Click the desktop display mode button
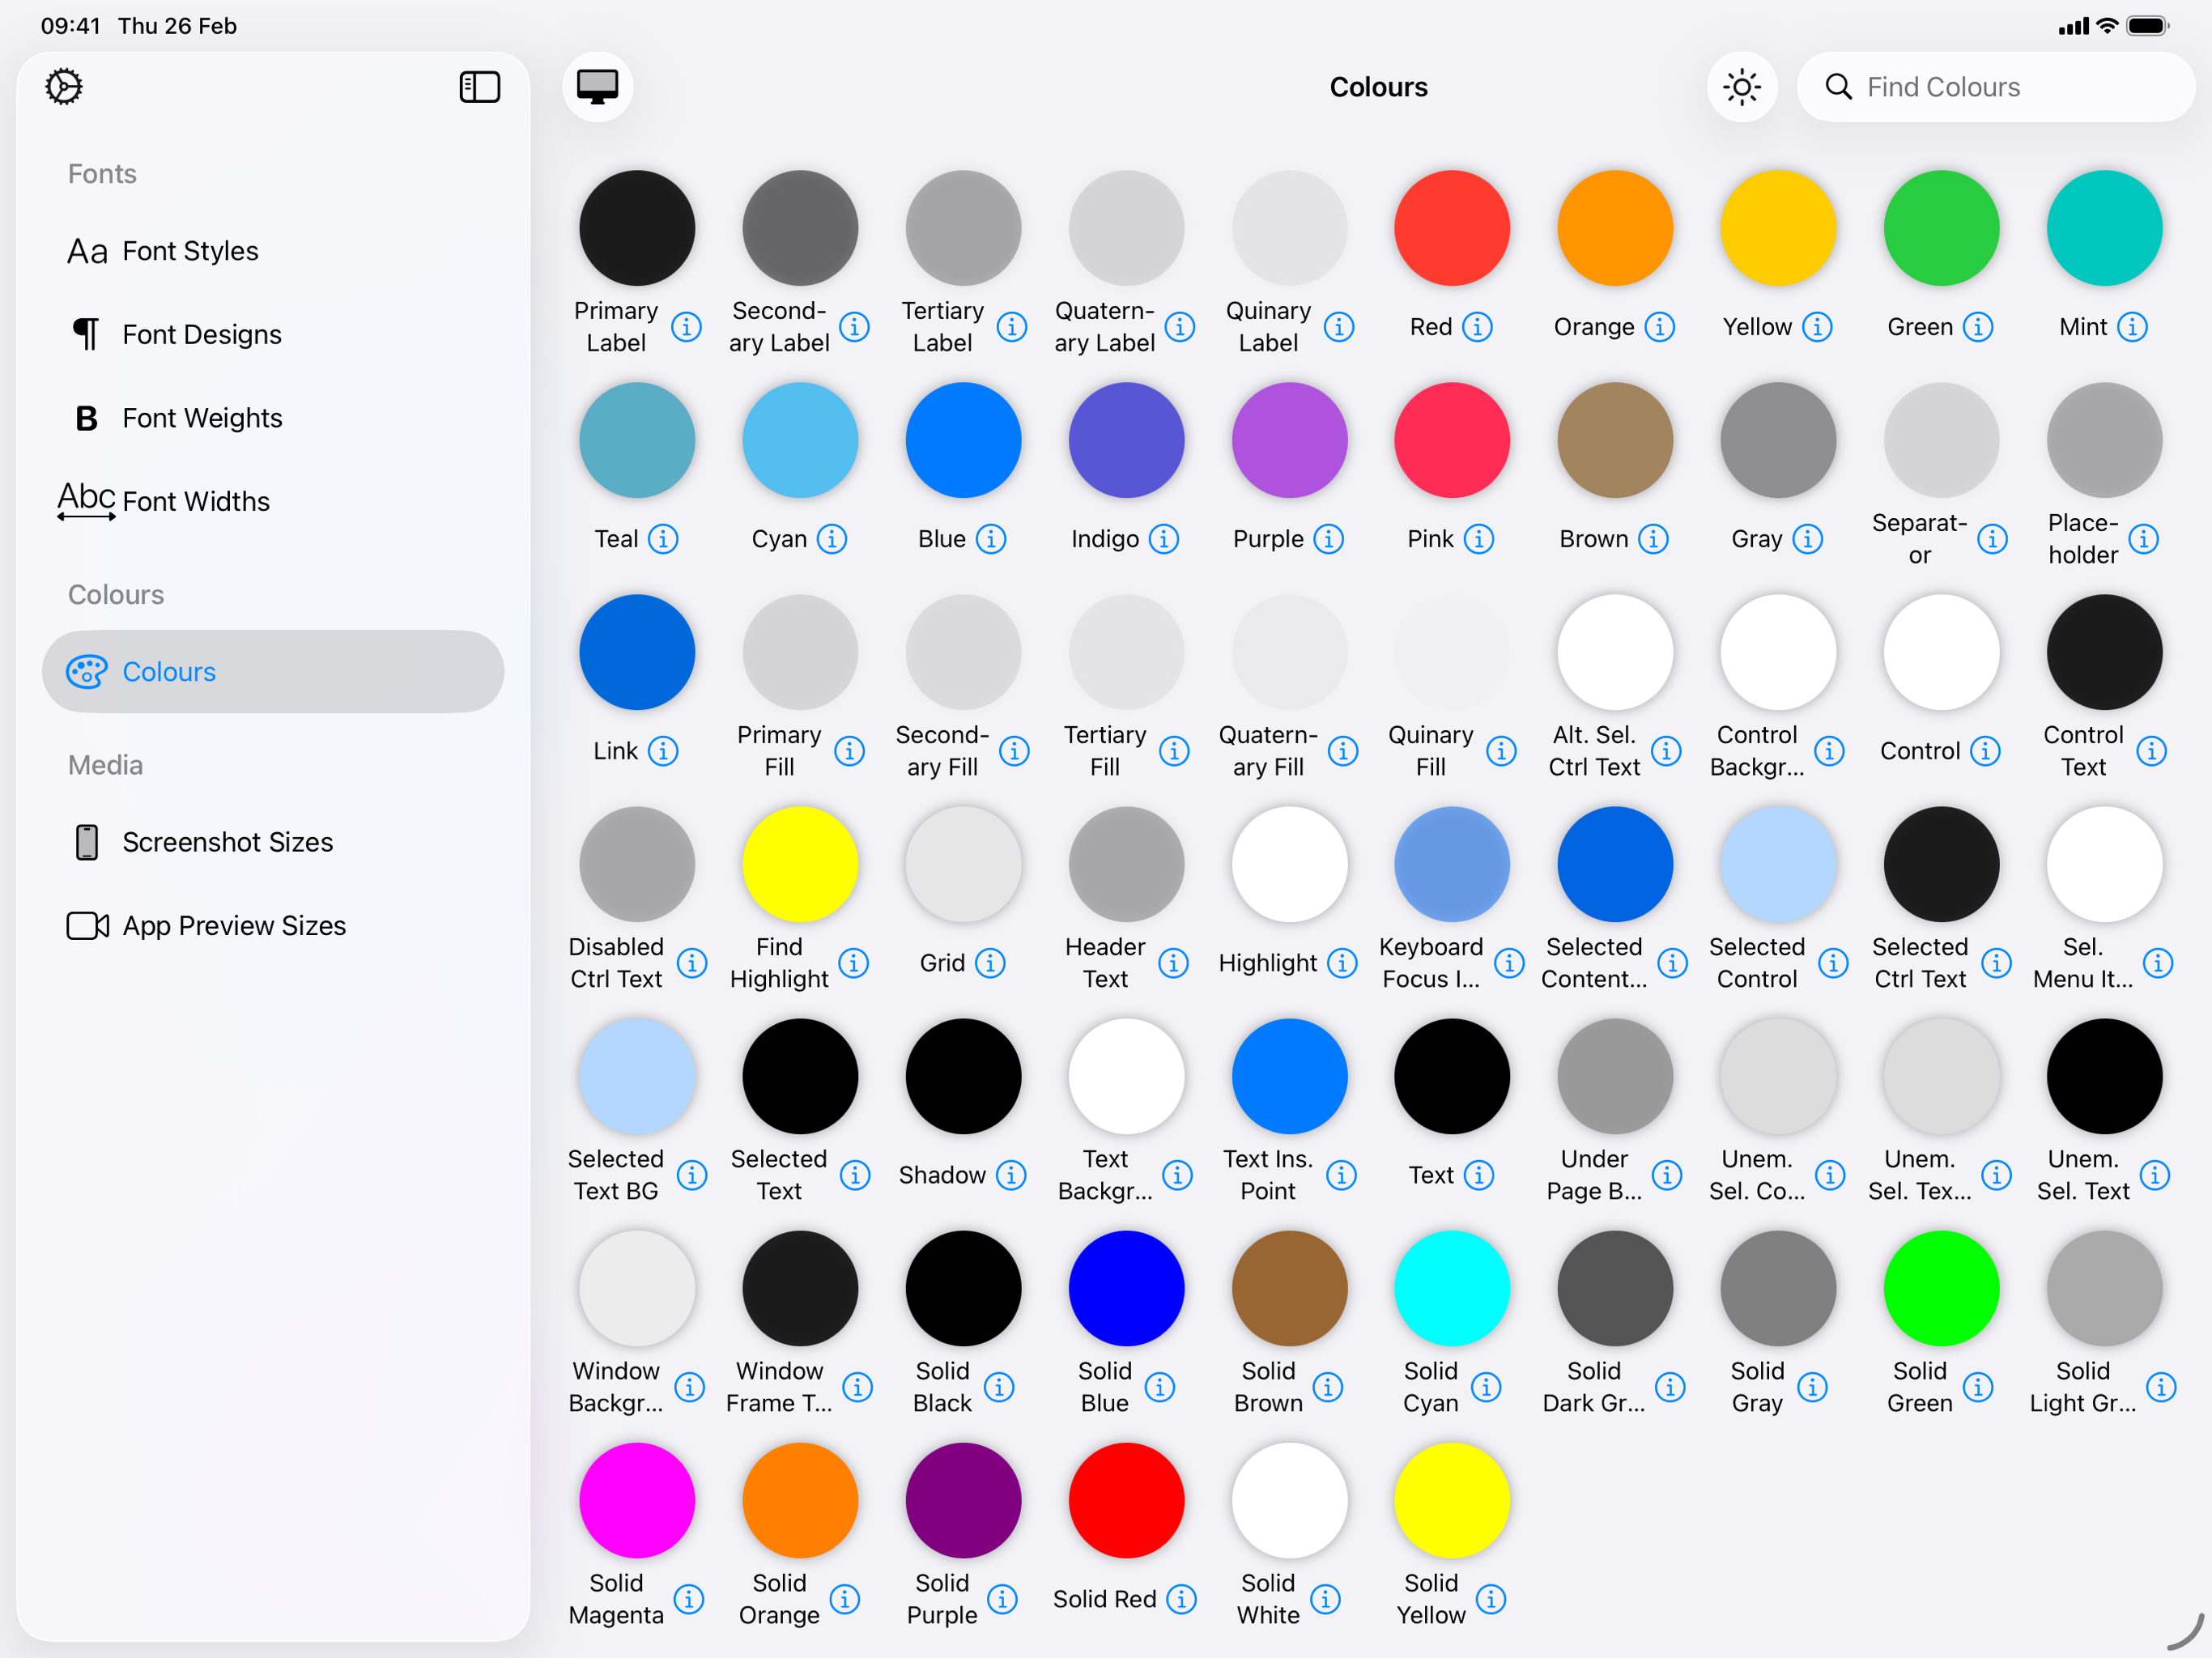The width and height of the screenshot is (2212, 1658). click(597, 87)
